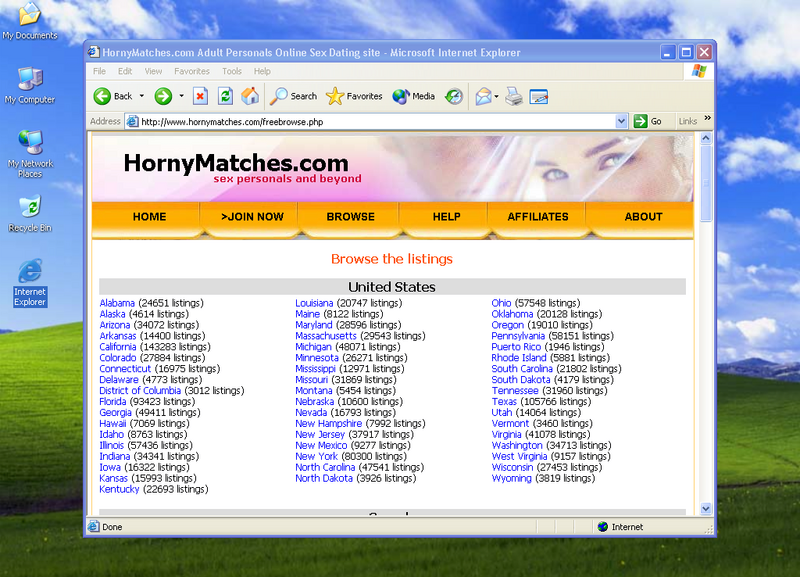Expand the Back button history dropdown
Screen dimensions: 800x577
142,96
